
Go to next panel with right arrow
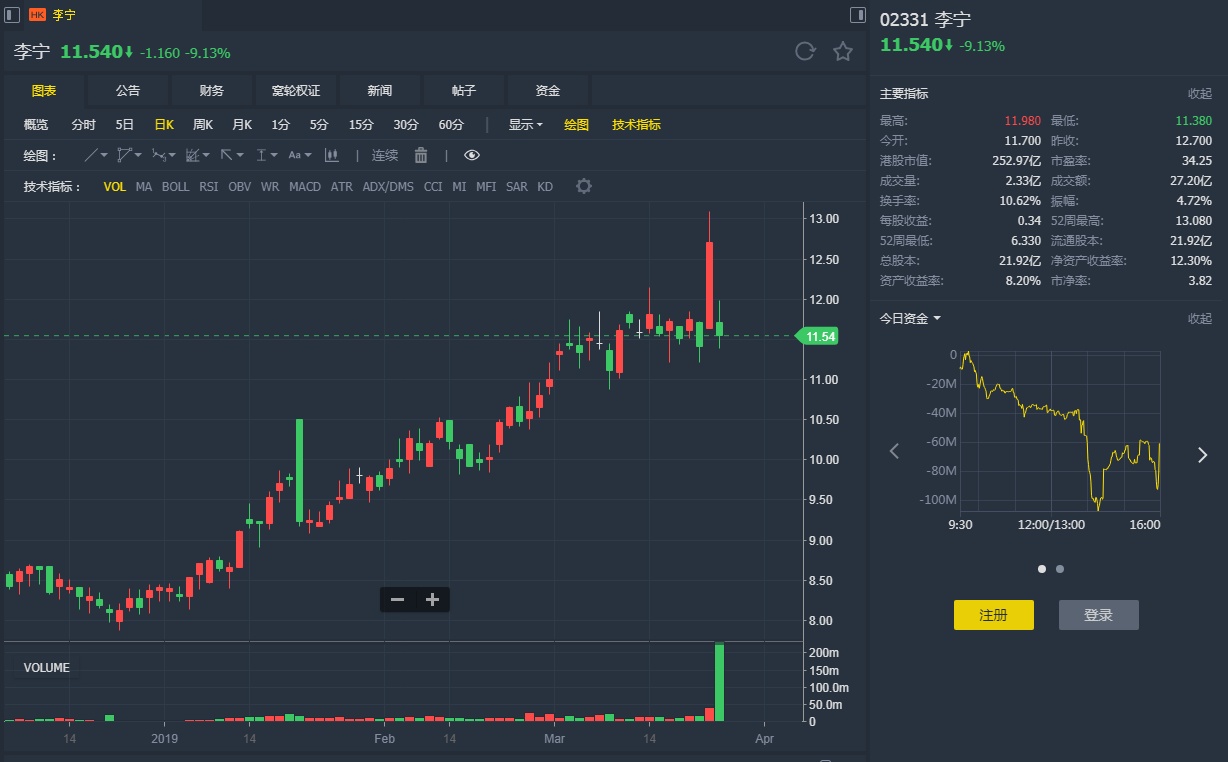[1202, 455]
